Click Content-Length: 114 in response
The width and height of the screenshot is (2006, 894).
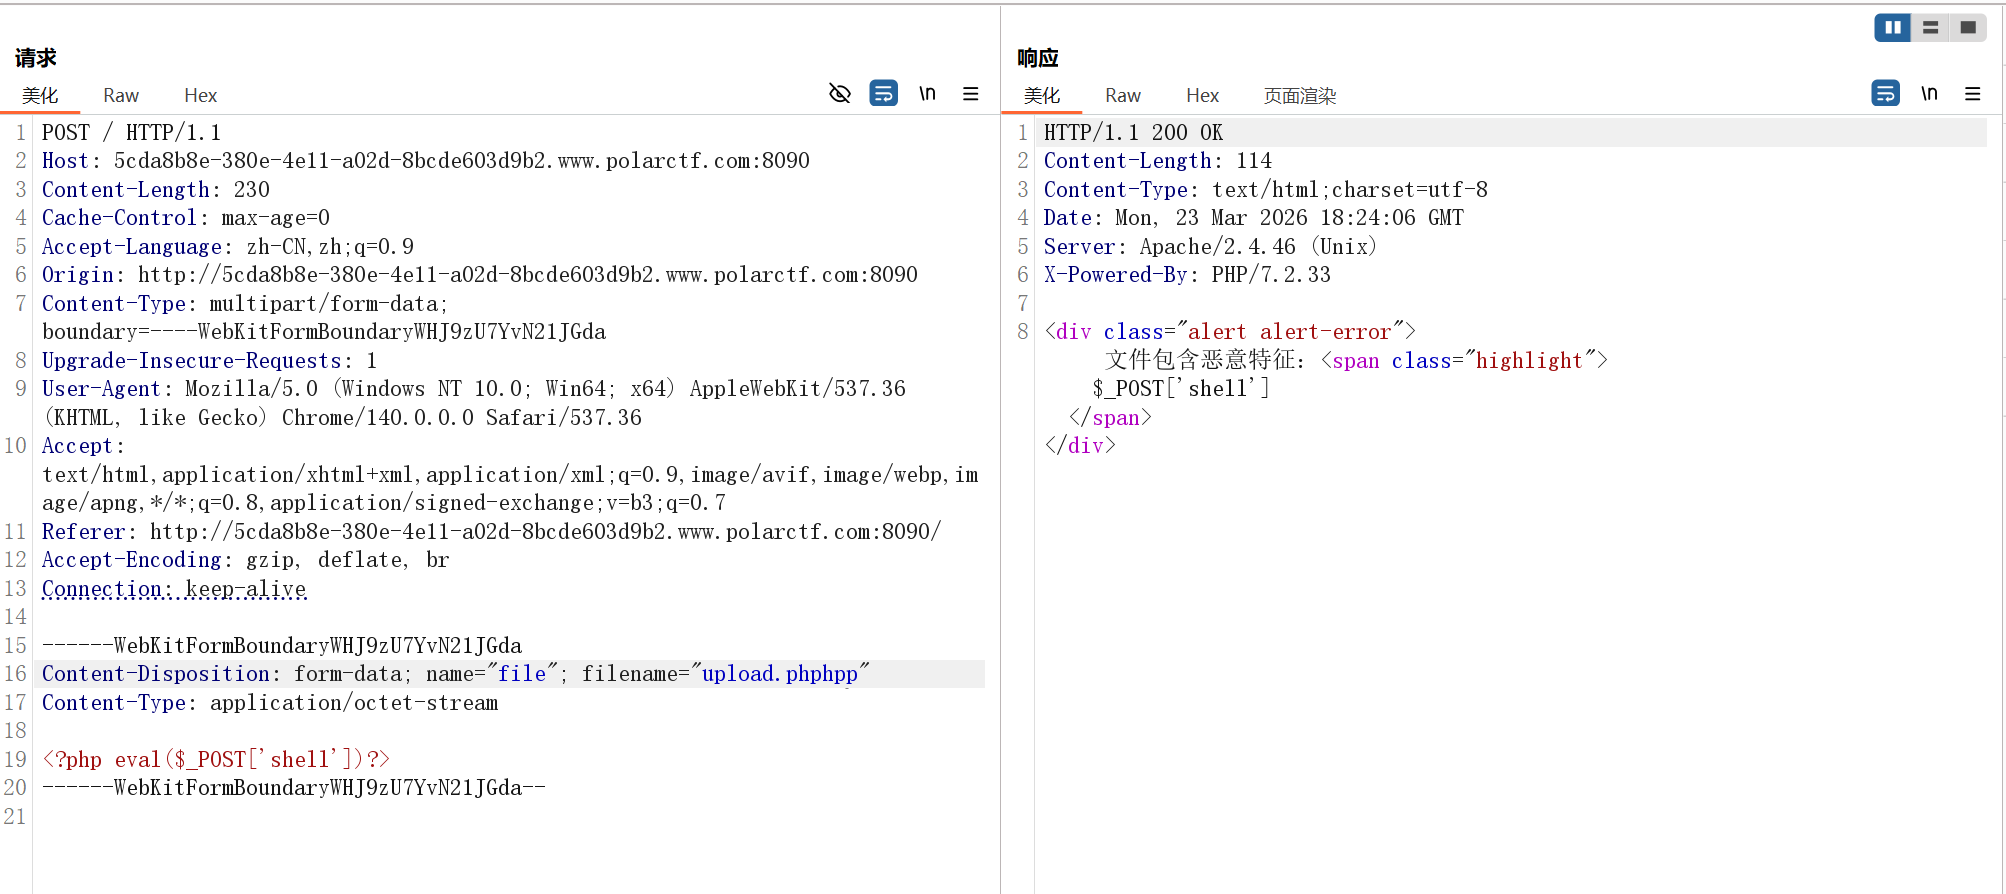click(x=1158, y=161)
